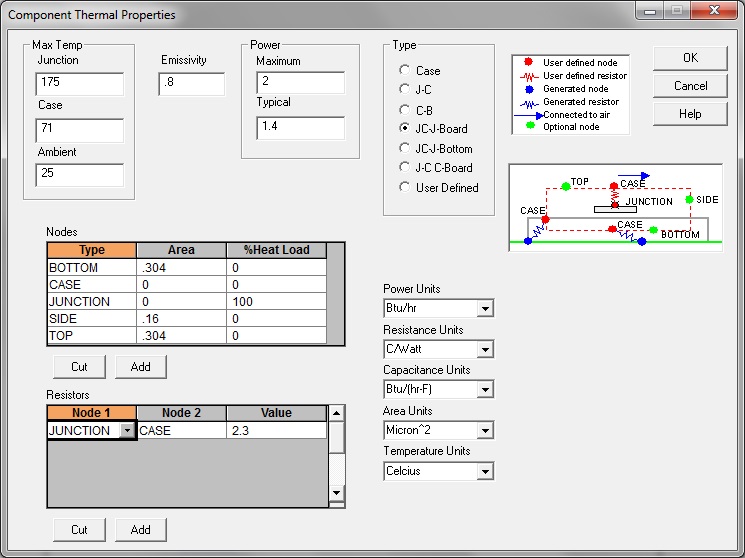Edit the Case max temp field

79,130
